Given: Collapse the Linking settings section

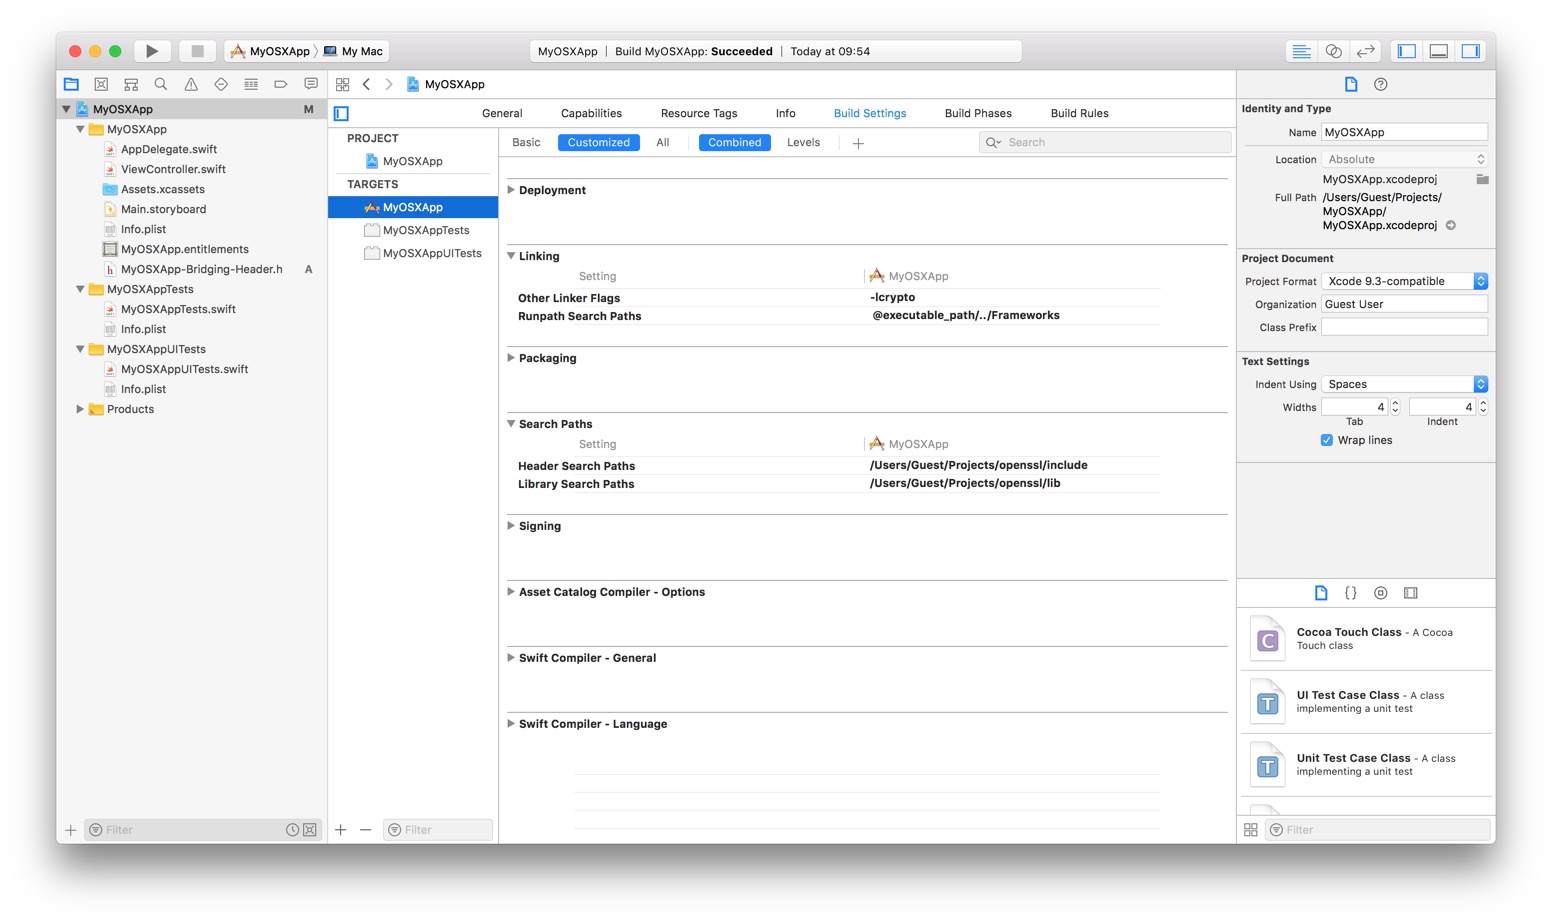Looking at the screenshot, I should [x=511, y=256].
